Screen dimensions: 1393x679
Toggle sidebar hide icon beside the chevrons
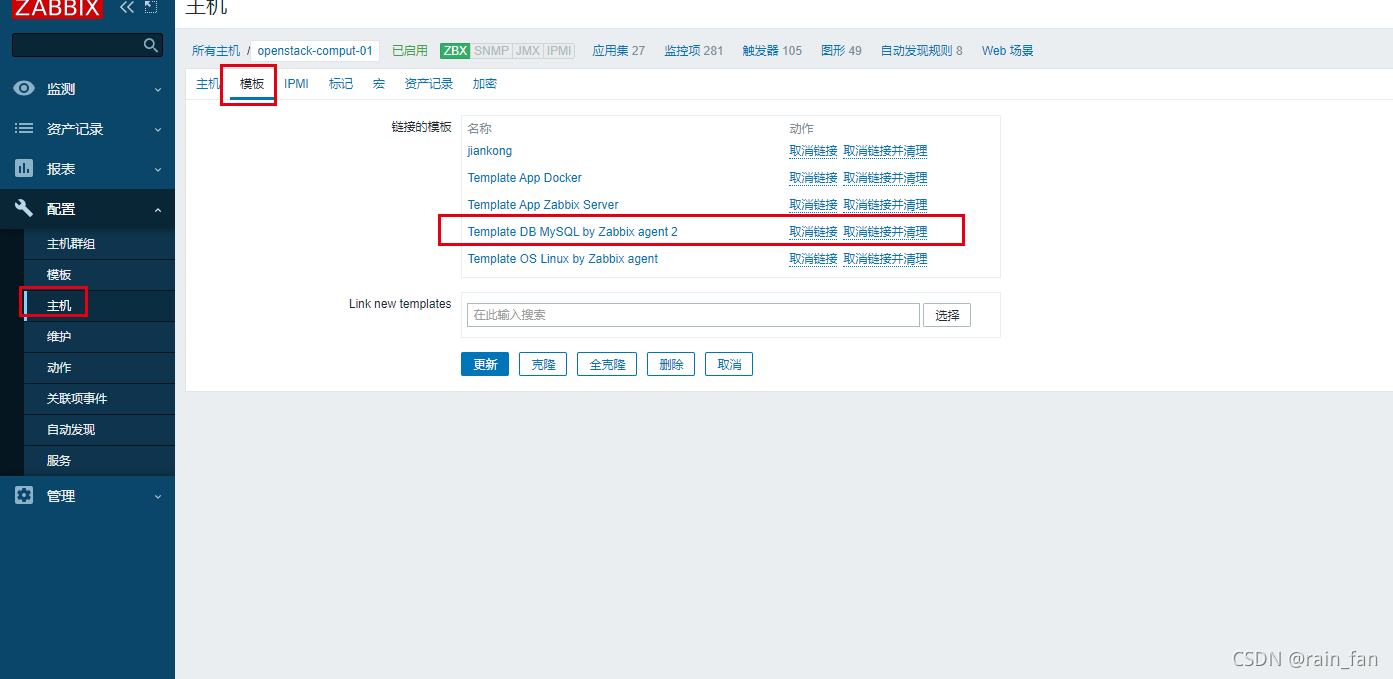(151, 7)
